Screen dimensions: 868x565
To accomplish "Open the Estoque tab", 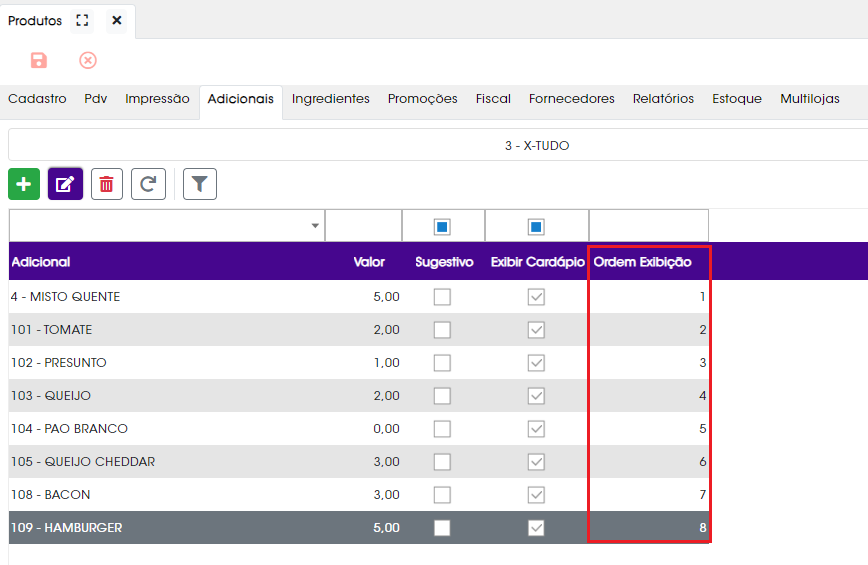I will 737,99.
